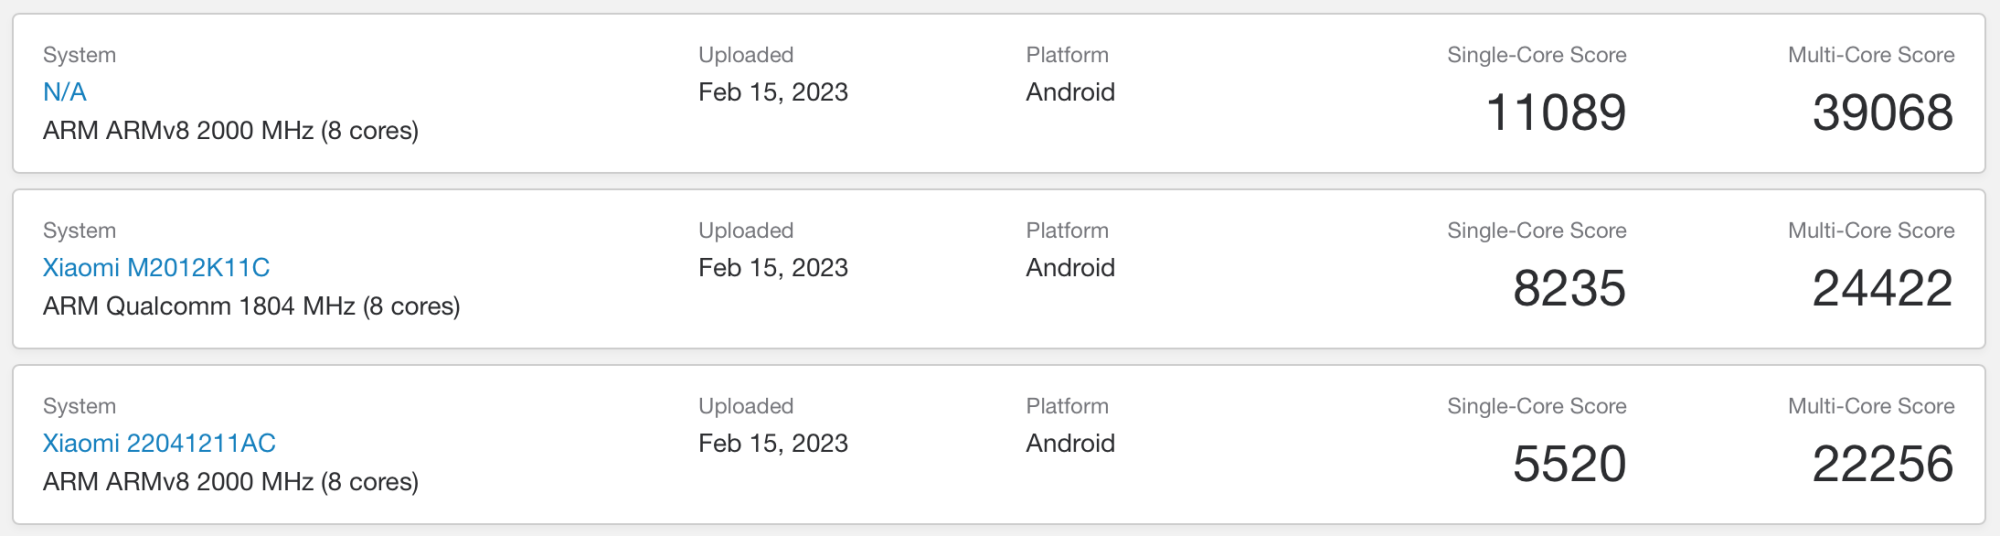The height and width of the screenshot is (536, 2000).
Task: Click the Uploaded date of Xiaomi M2012K11C
Action: click(772, 268)
